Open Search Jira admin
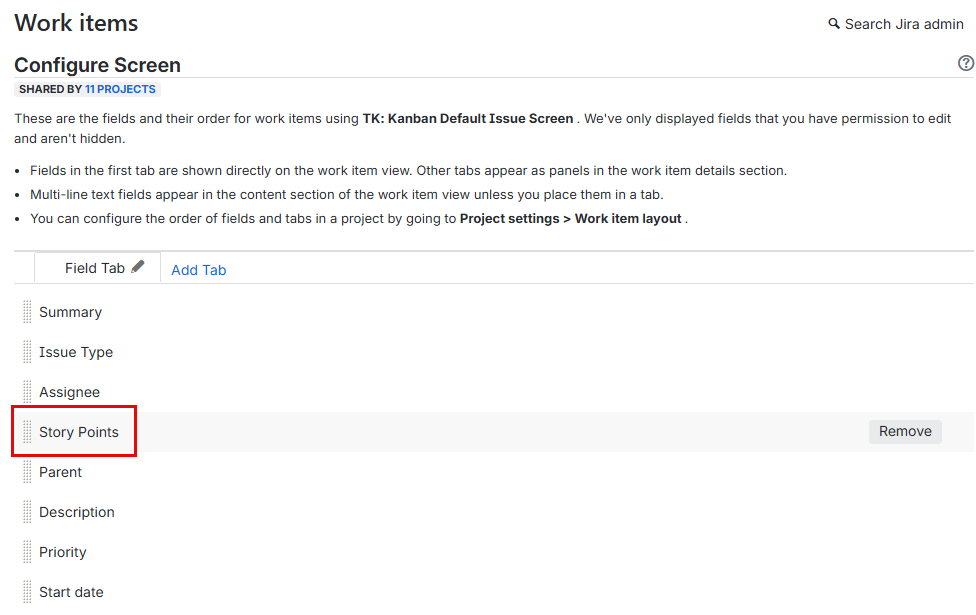Viewport: 976px width, 615px height. (x=904, y=24)
